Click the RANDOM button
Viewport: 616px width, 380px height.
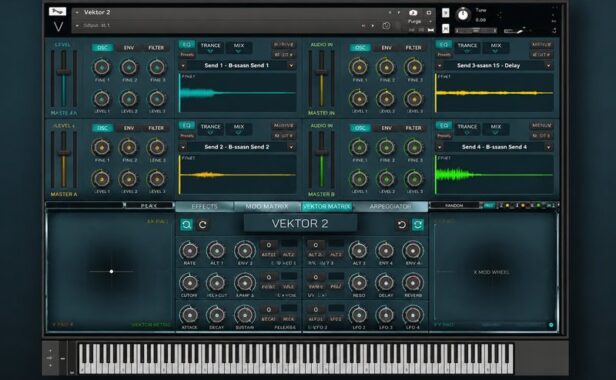click(454, 206)
